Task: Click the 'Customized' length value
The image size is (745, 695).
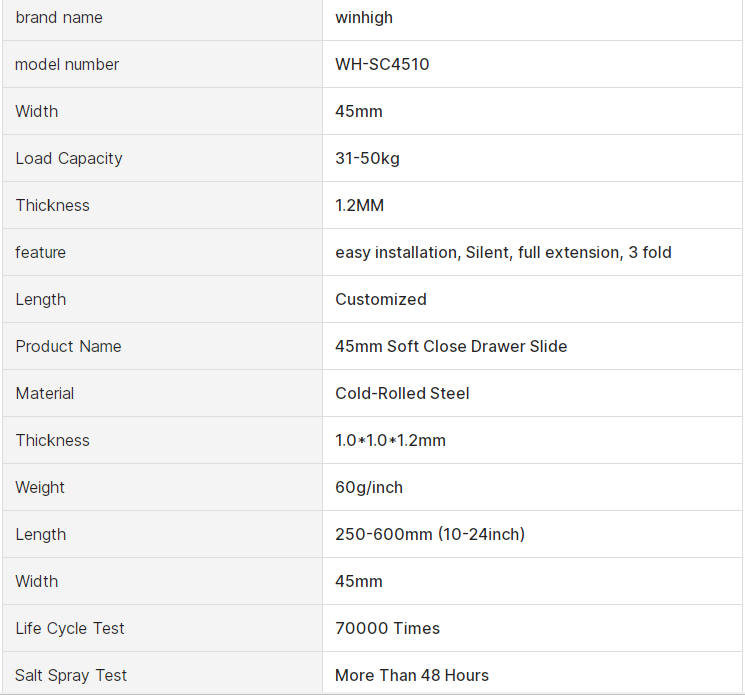Action: pyautogui.click(x=380, y=299)
